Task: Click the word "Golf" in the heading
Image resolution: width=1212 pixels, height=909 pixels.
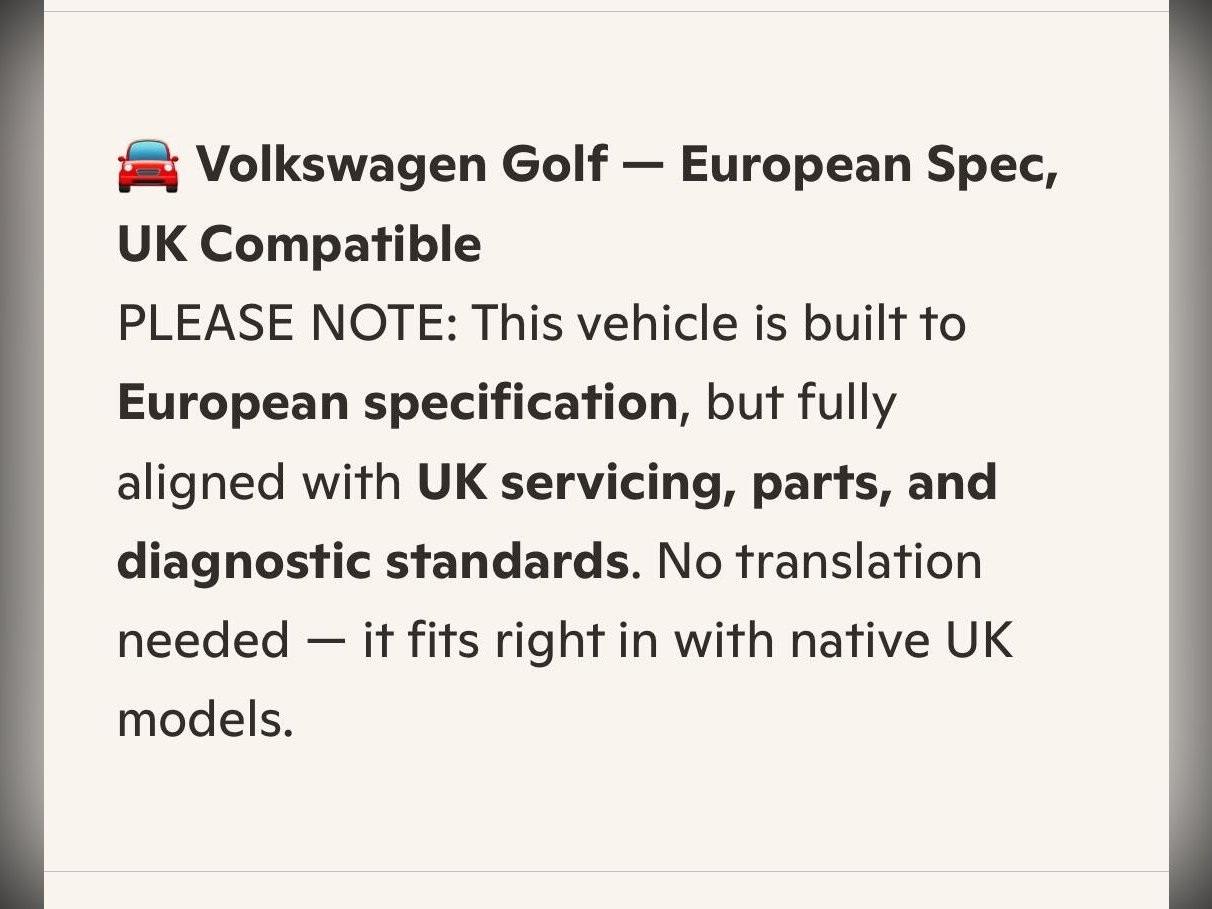Action: pos(553,164)
